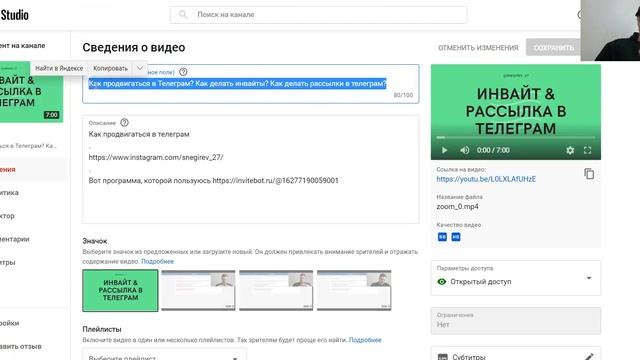Click the instagram.com/snegirev_27 description line

click(x=156, y=157)
